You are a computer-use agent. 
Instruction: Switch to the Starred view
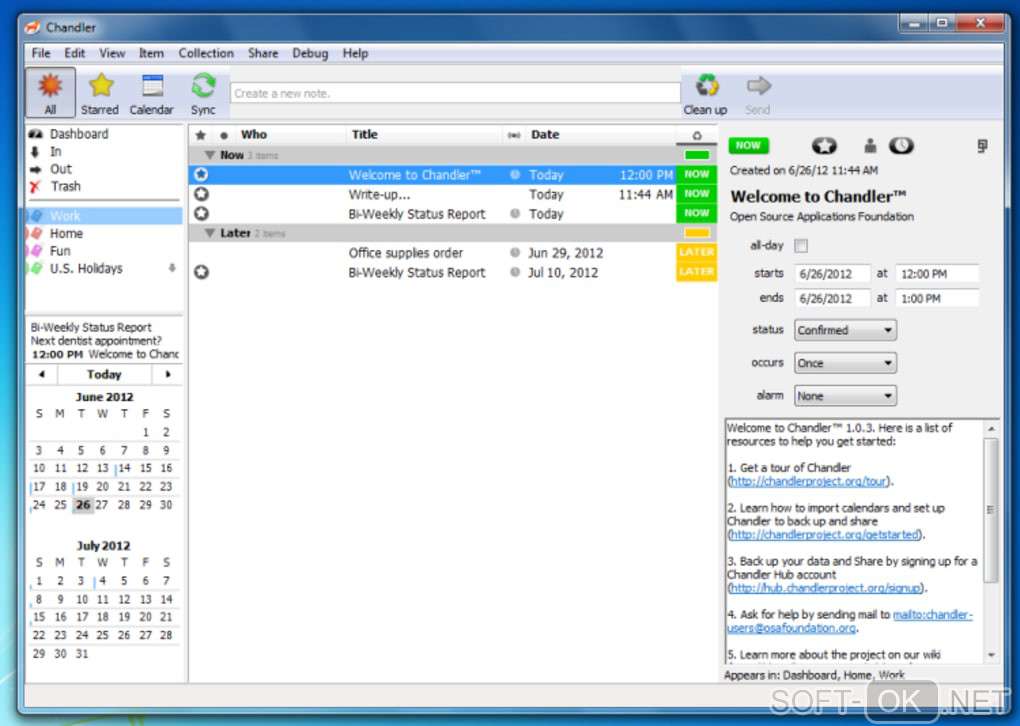100,92
